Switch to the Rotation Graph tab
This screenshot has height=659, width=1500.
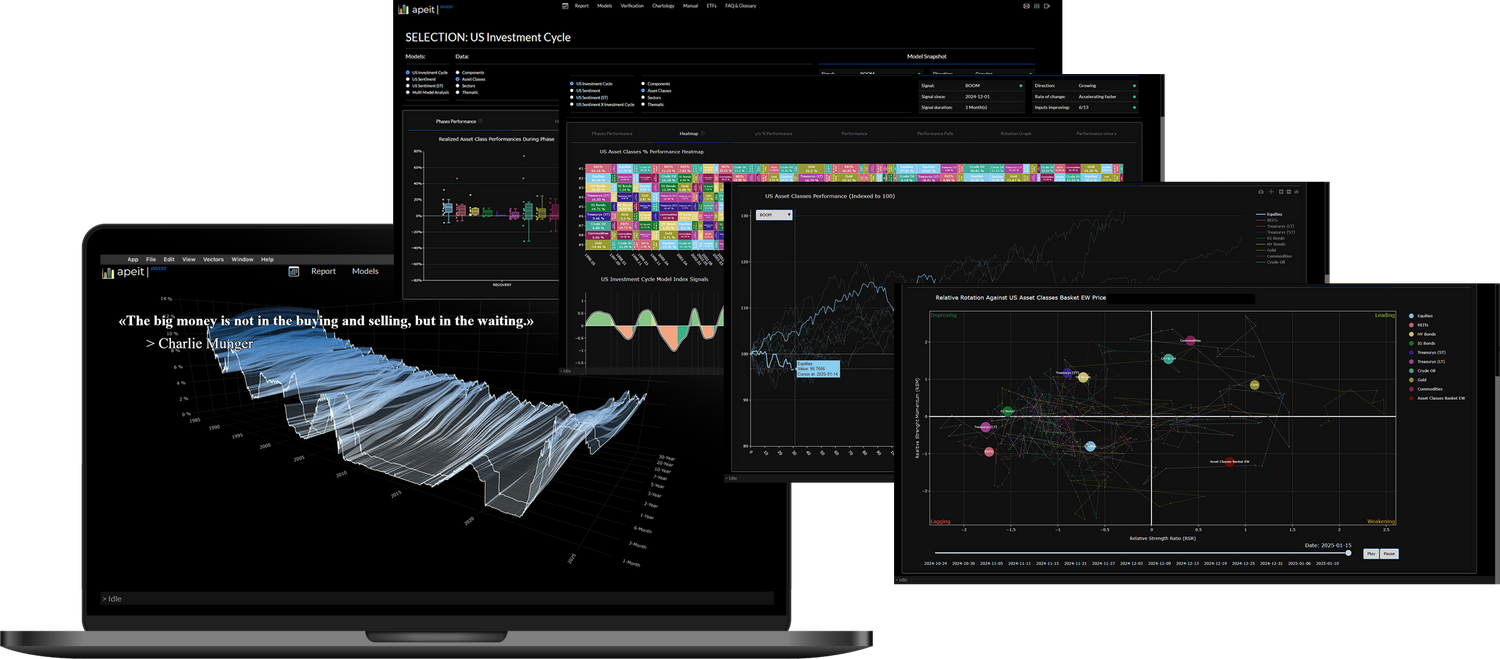(x=1014, y=133)
